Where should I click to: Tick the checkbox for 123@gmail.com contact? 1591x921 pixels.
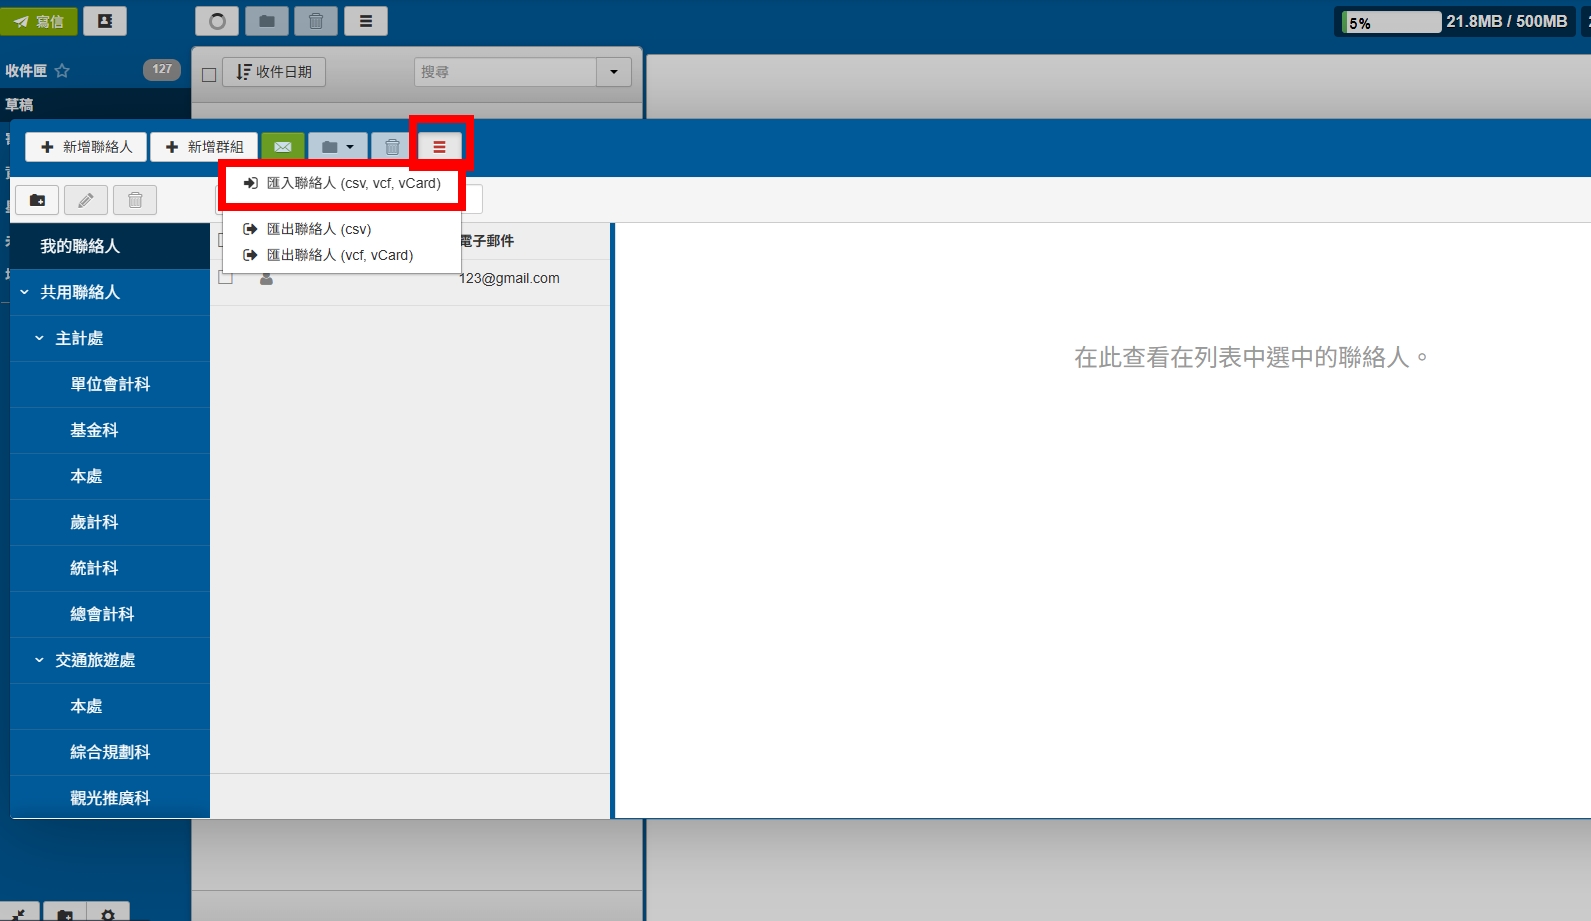click(x=226, y=278)
